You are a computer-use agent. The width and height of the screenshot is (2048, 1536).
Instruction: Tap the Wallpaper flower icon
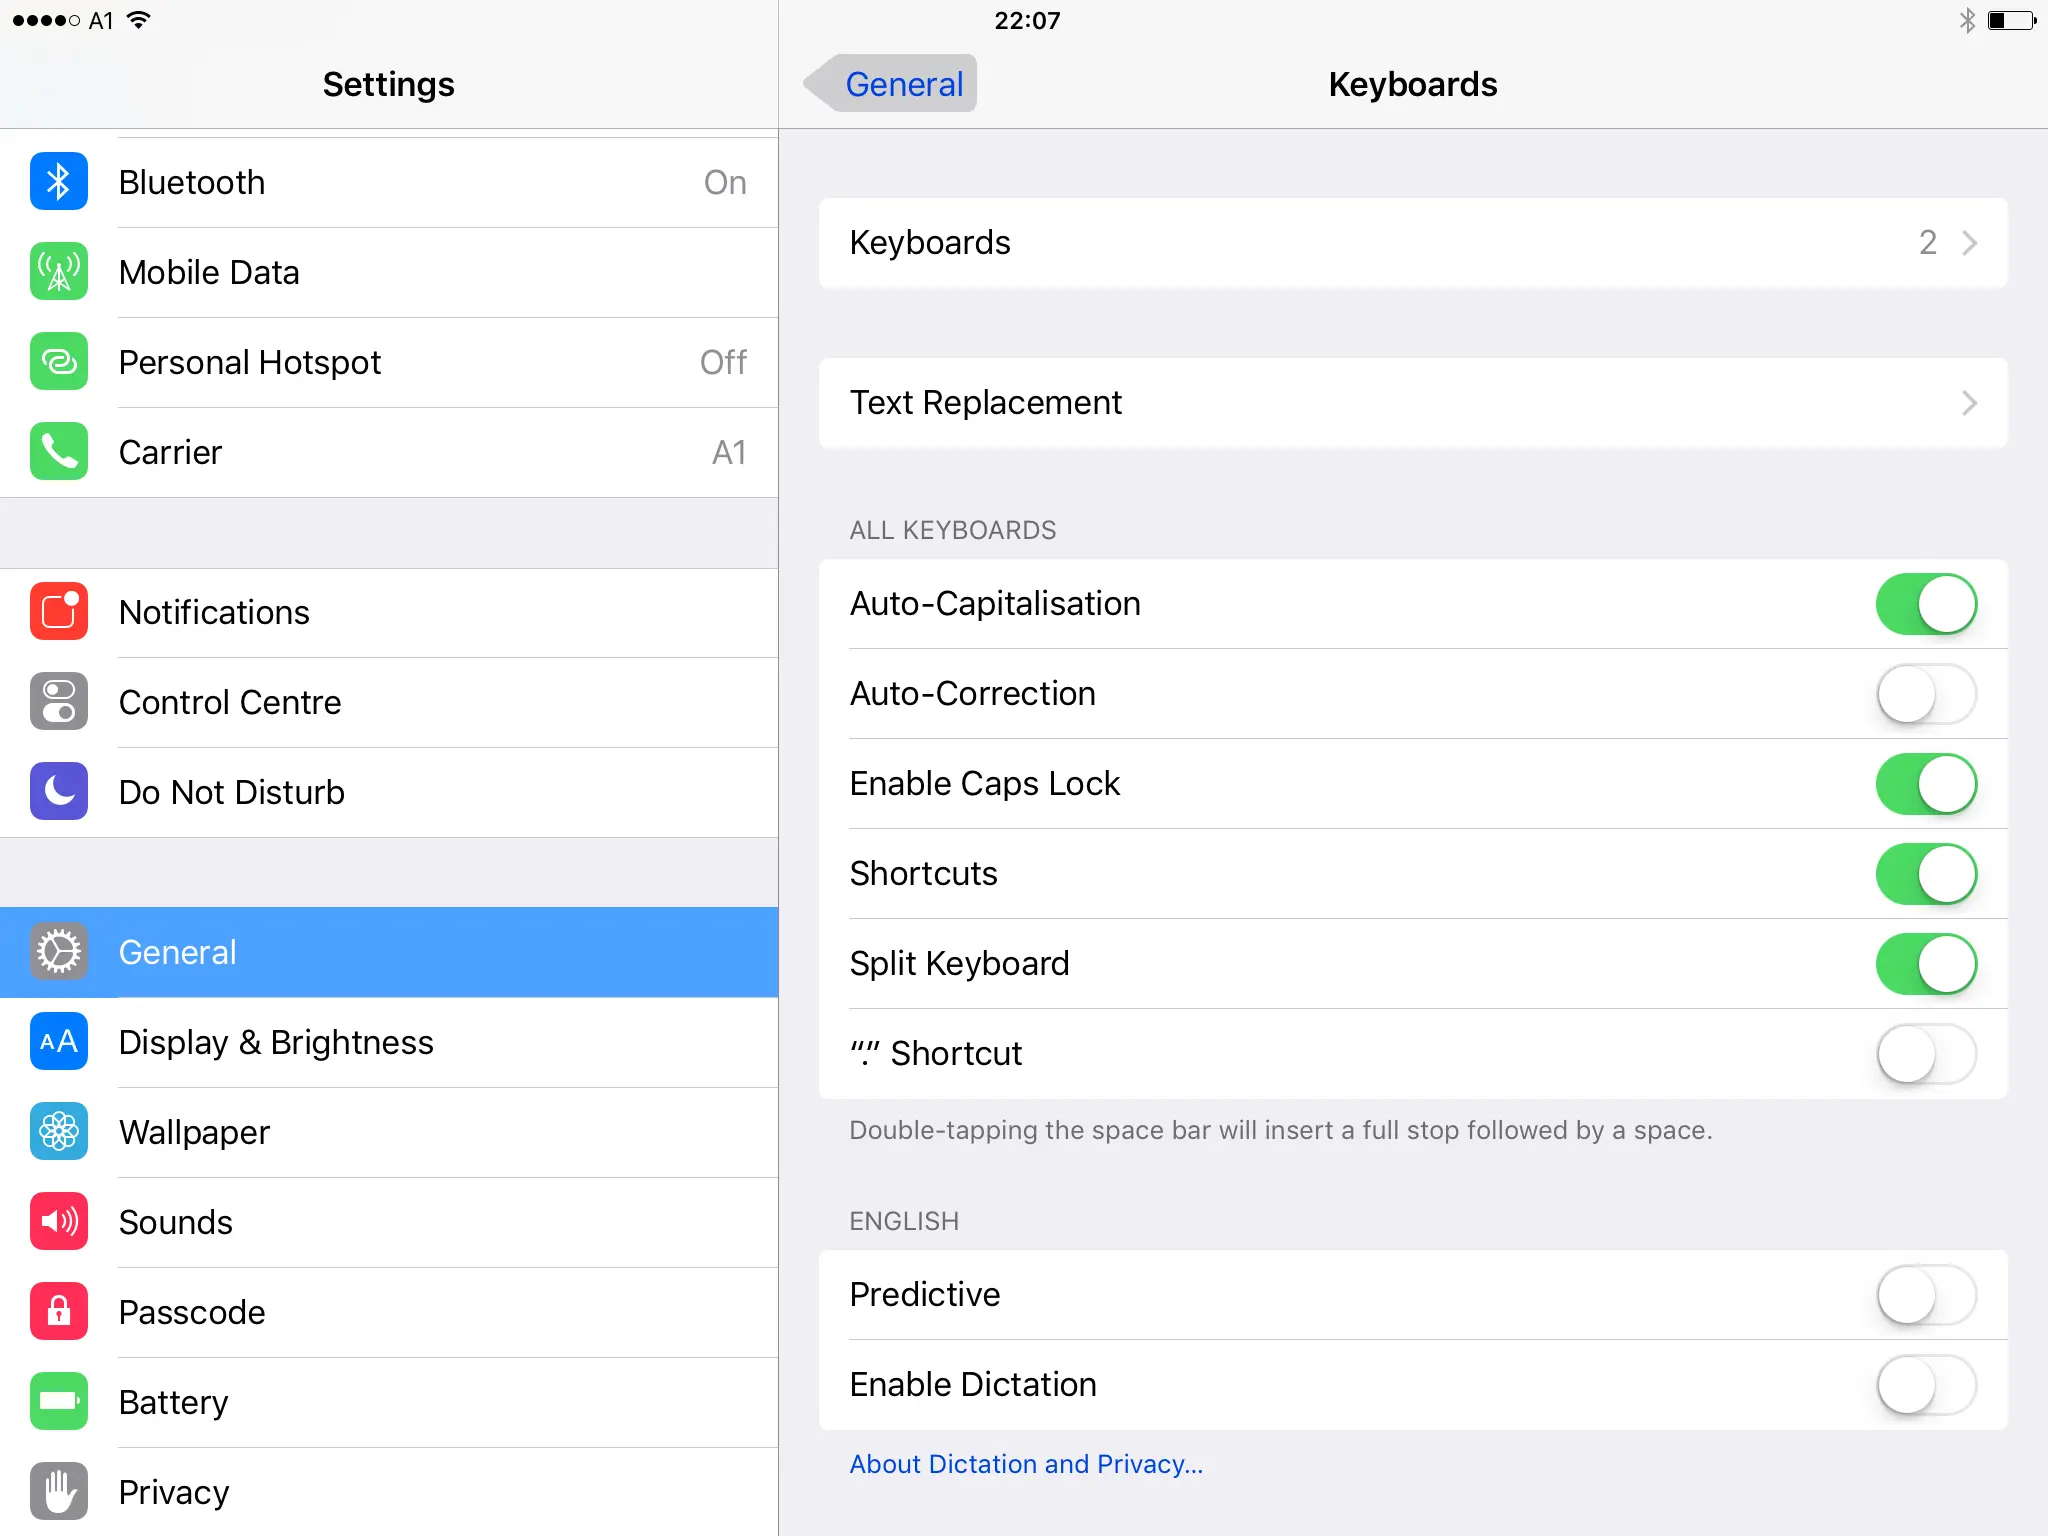pos(59,1132)
